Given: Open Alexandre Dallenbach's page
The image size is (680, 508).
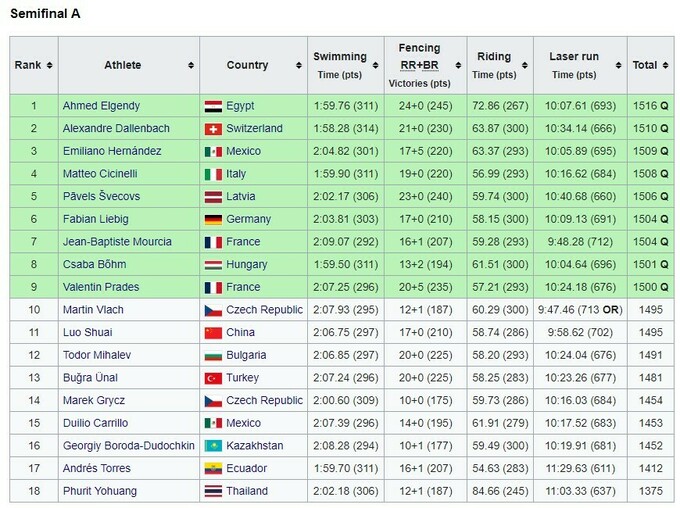Looking at the screenshot, I should [x=116, y=129].
